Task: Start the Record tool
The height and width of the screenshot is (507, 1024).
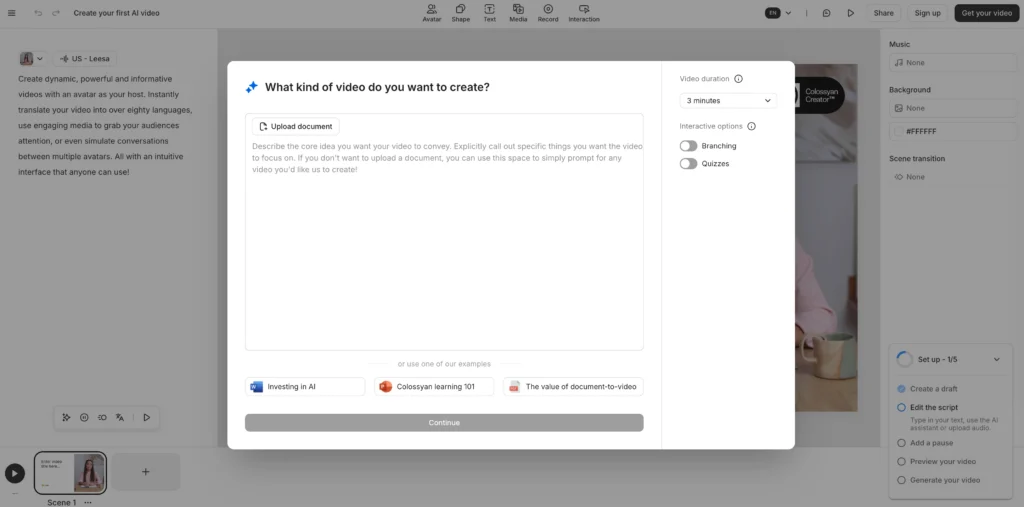Action: (x=548, y=13)
